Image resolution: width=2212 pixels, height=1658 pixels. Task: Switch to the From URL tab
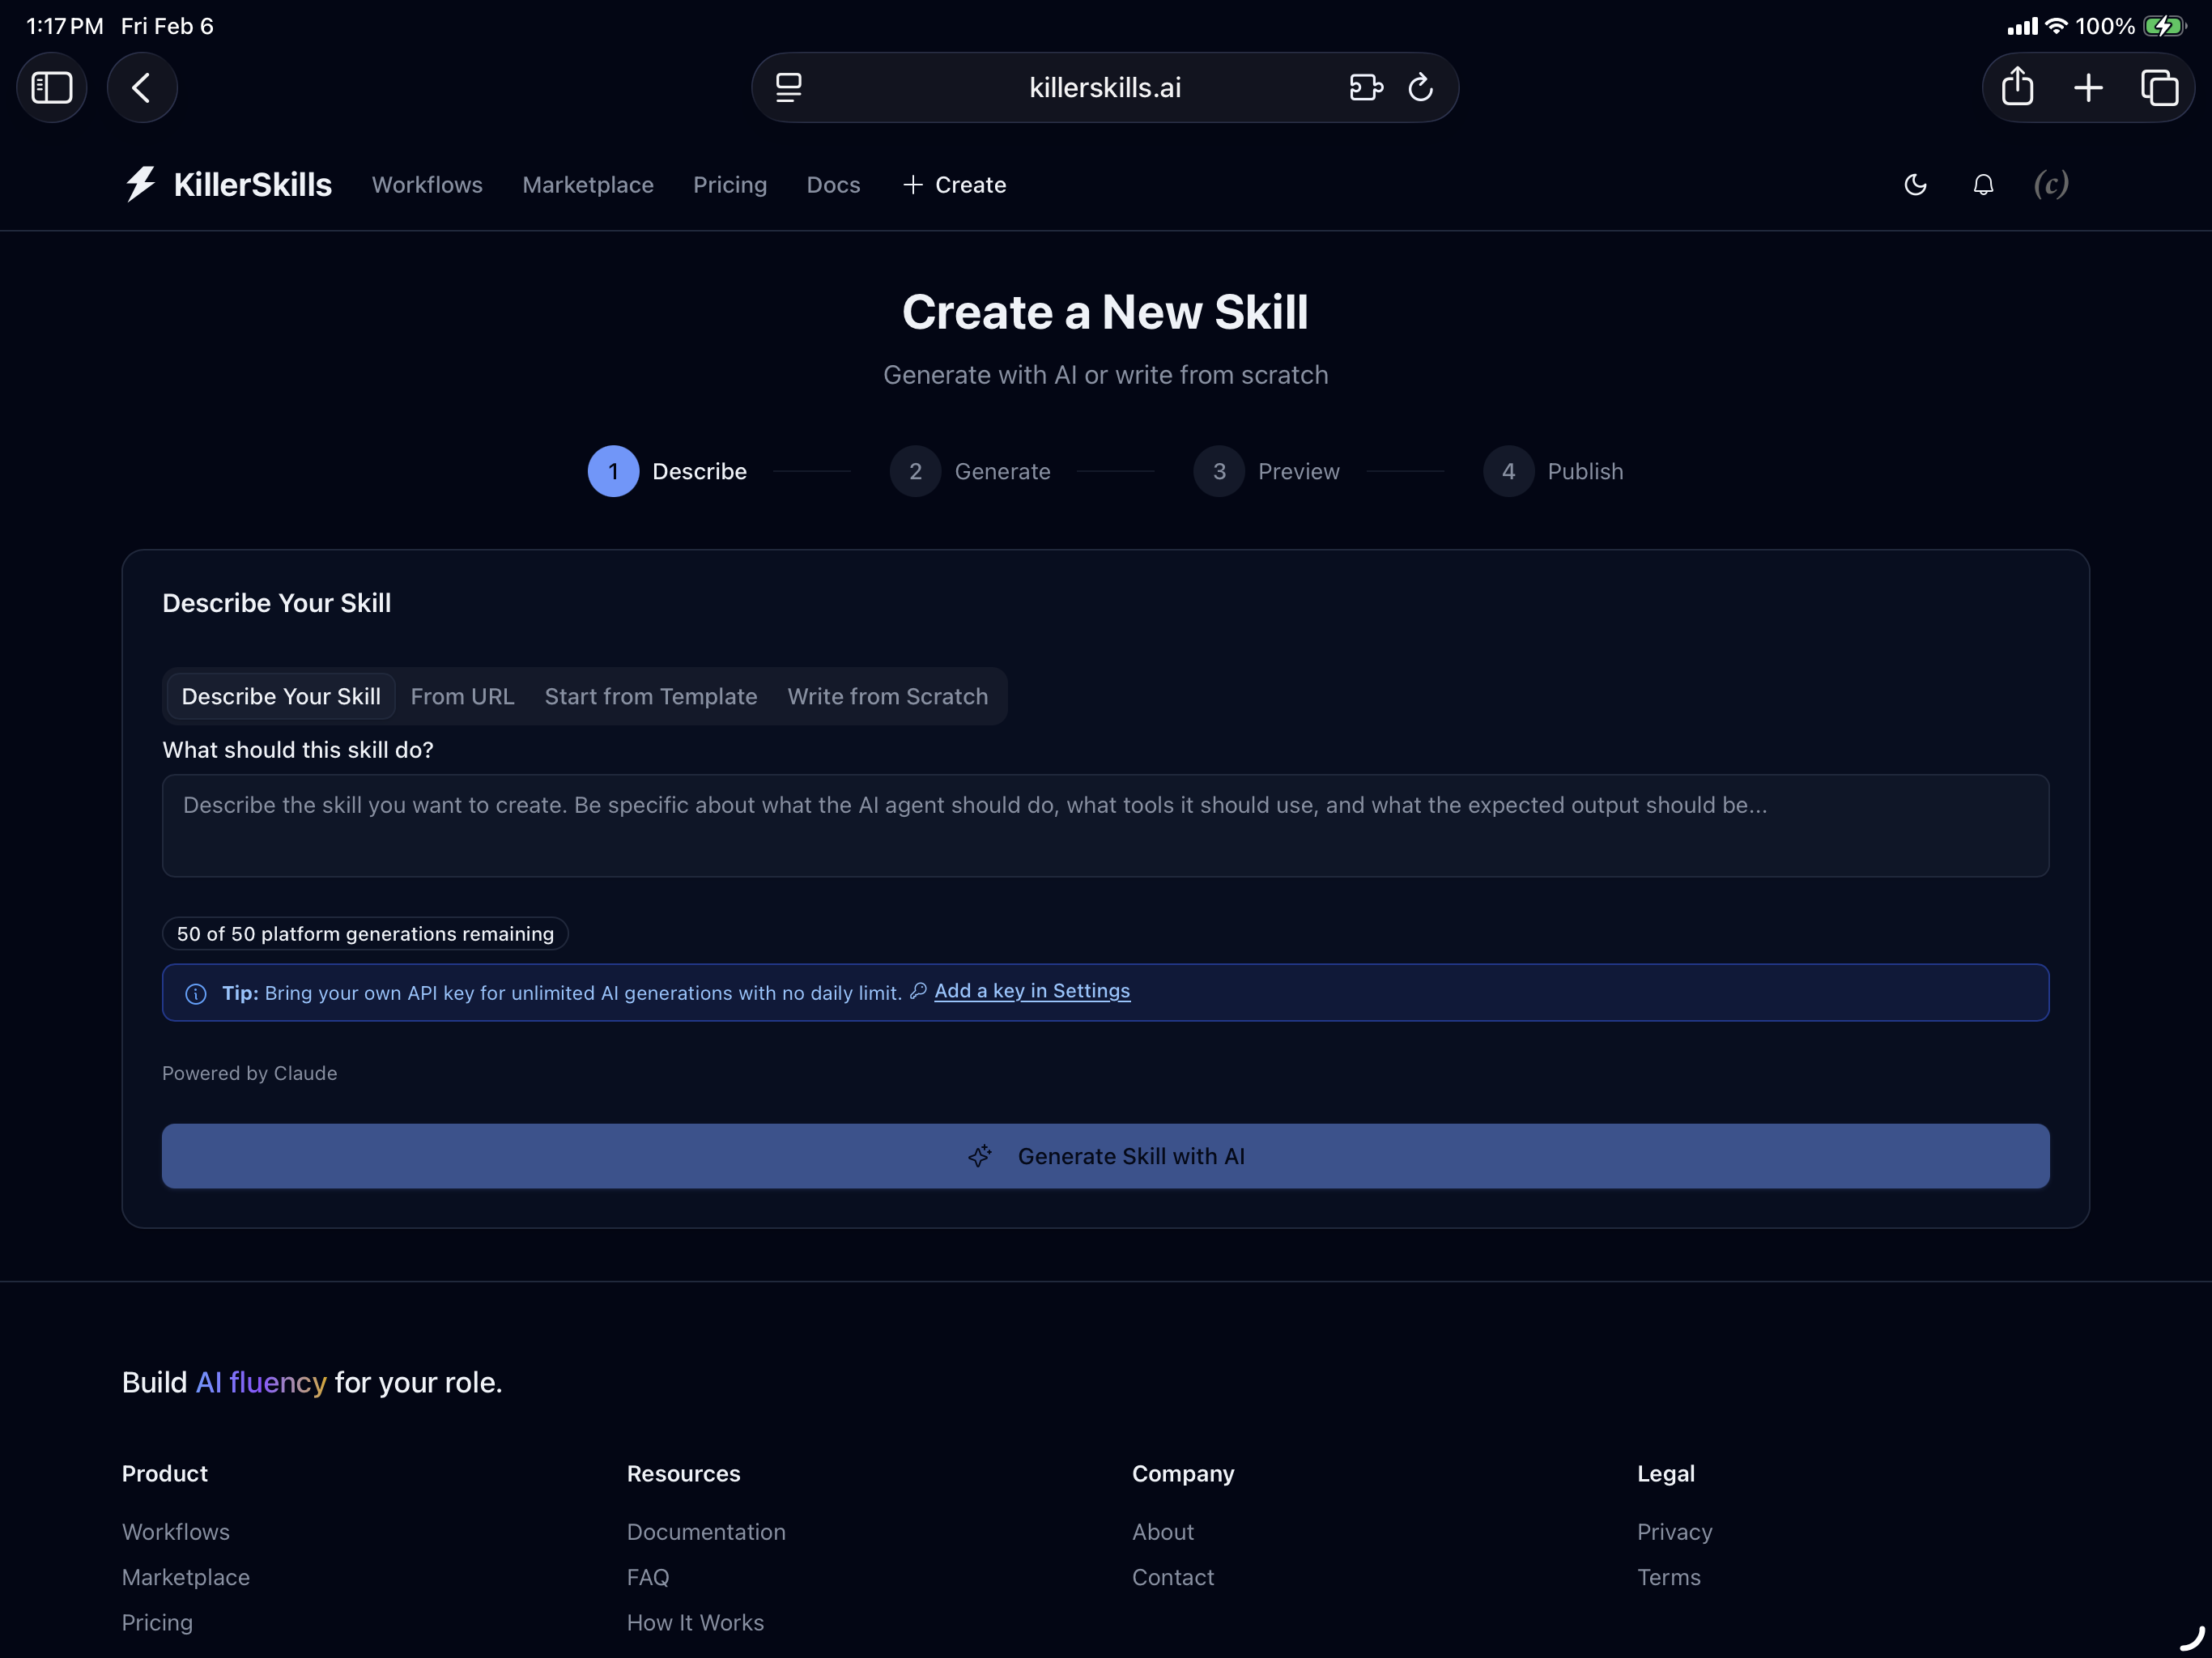pyautogui.click(x=462, y=696)
